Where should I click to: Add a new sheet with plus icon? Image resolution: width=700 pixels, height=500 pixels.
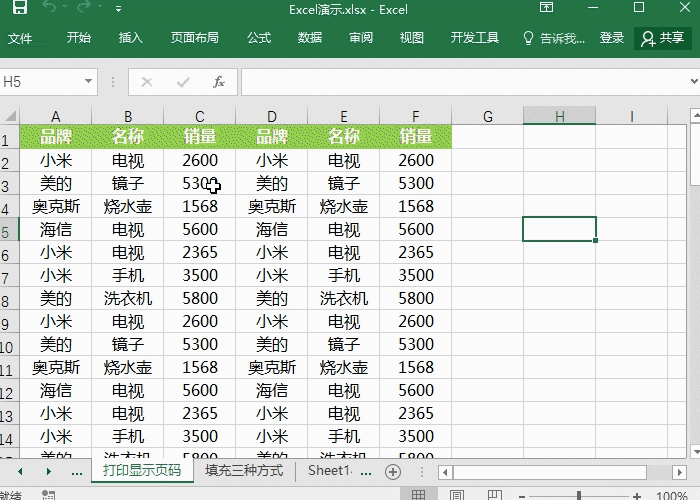point(393,471)
